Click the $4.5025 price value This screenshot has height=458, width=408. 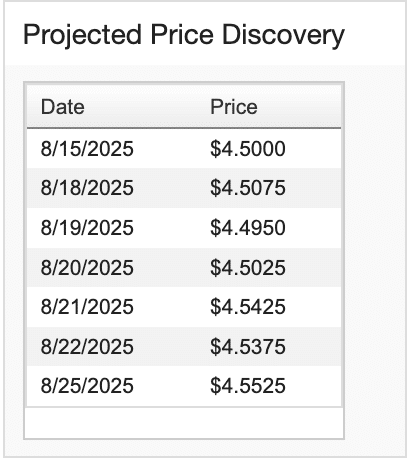pos(248,268)
